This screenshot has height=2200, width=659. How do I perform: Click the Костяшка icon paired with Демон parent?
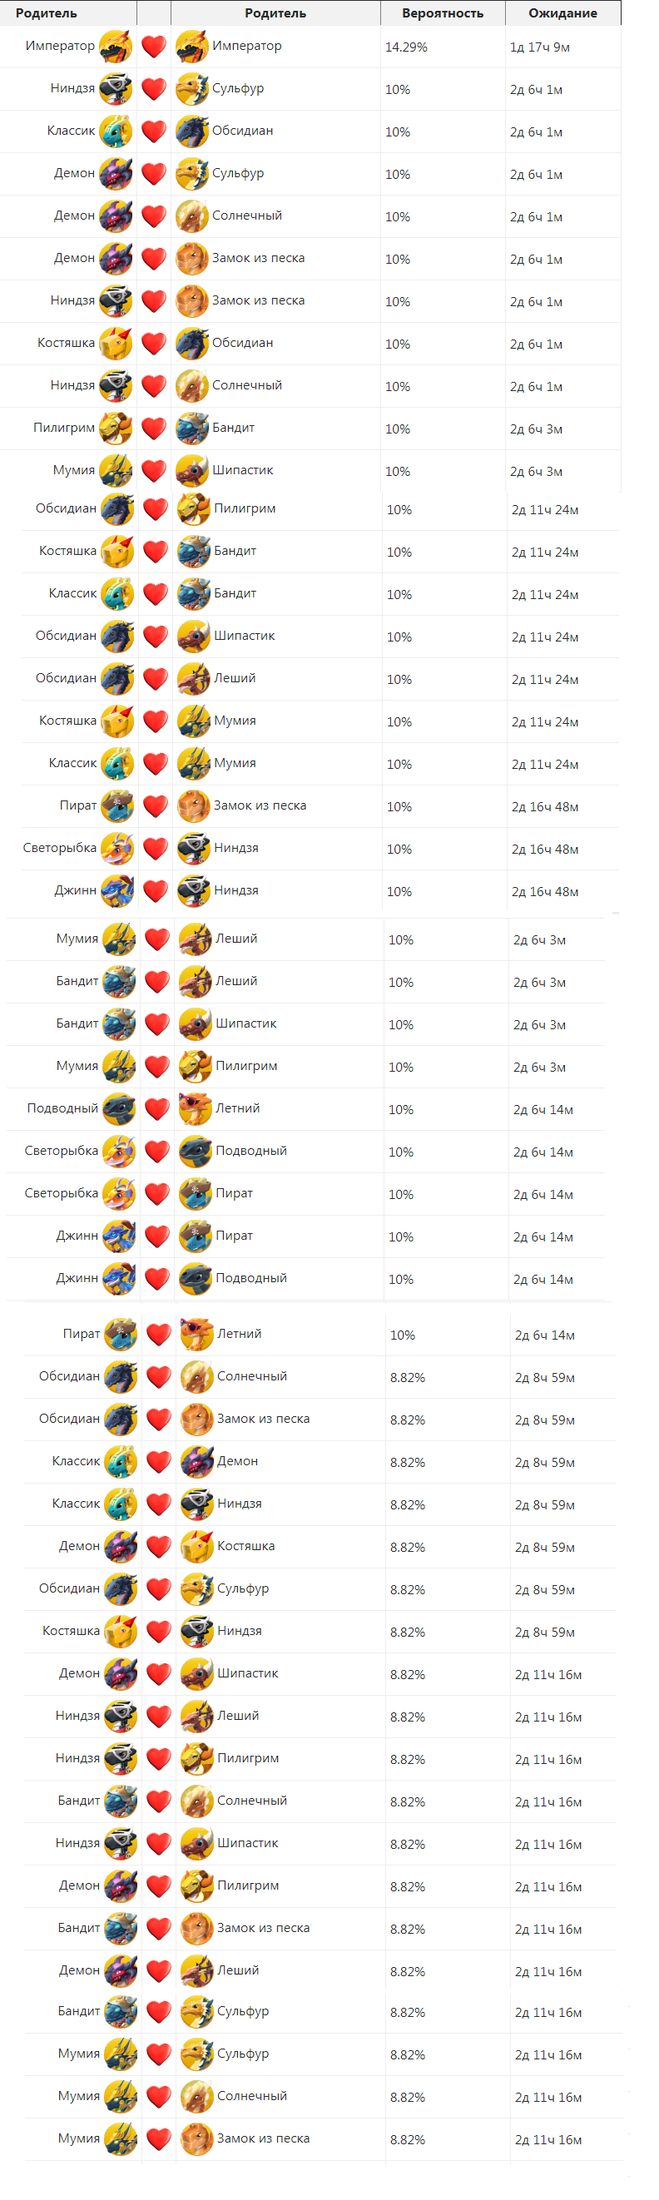pyautogui.click(x=197, y=1547)
